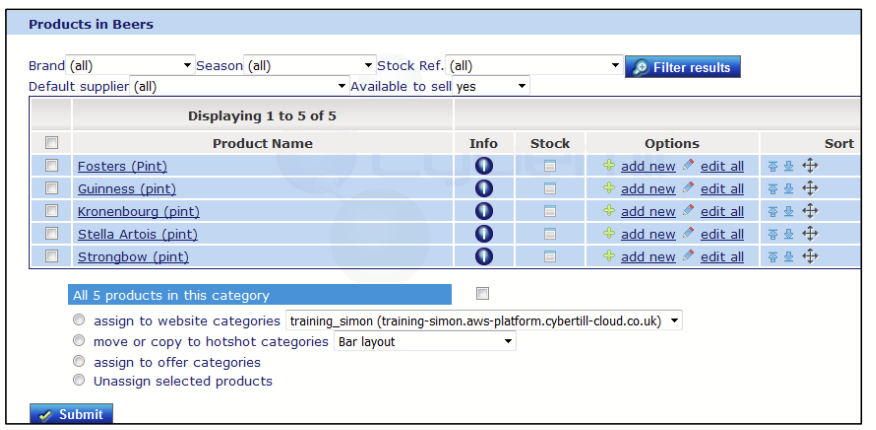Screen dimensions: 876x430
Task: Open info icon for Kronenbourg (pint)
Action: tap(484, 211)
